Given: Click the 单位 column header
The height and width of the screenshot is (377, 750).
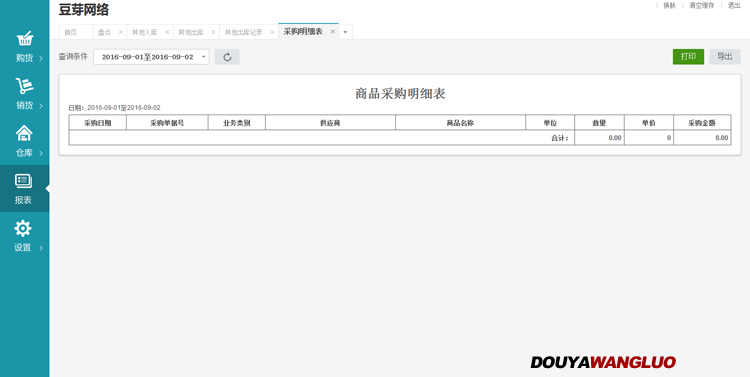Looking at the screenshot, I should (550, 122).
